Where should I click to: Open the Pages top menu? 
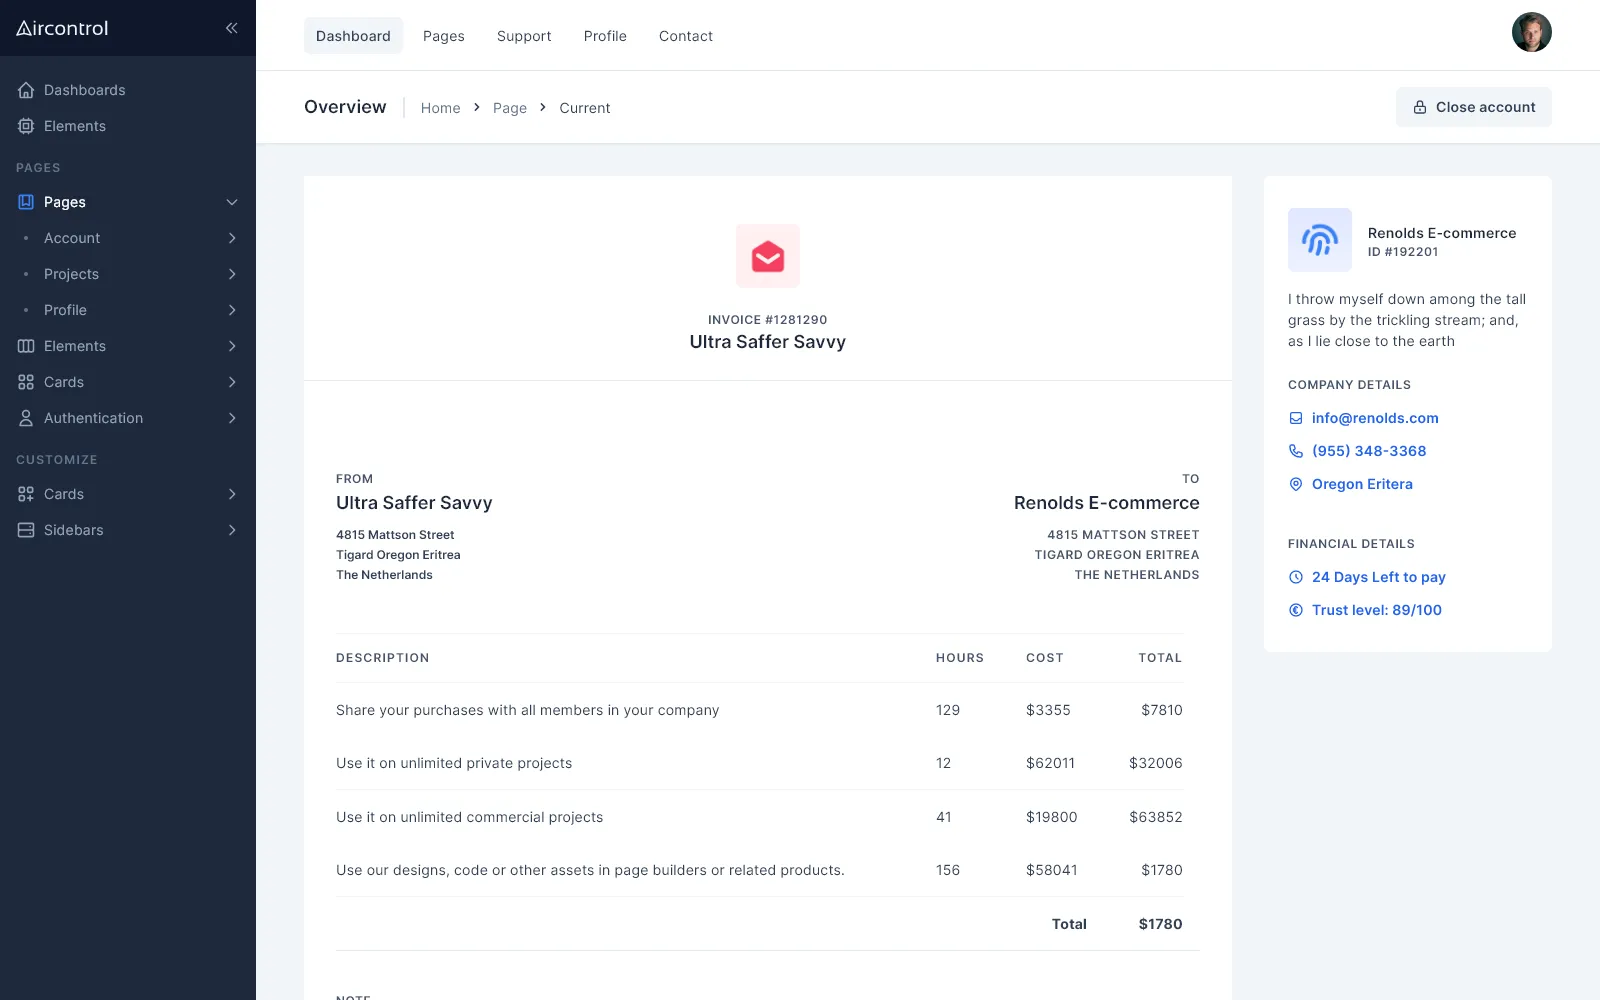(x=444, y=36)
